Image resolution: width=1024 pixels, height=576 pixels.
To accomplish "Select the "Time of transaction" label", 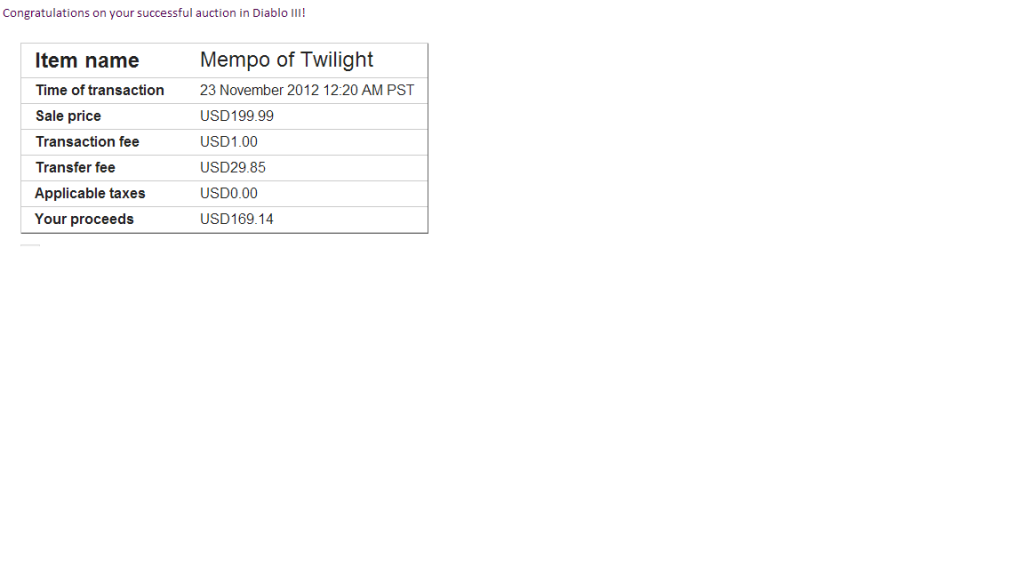I will (100, 90).
